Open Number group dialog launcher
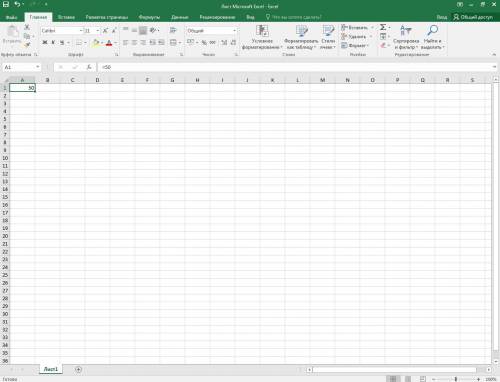Screen dimensions: 500x382 236,54
